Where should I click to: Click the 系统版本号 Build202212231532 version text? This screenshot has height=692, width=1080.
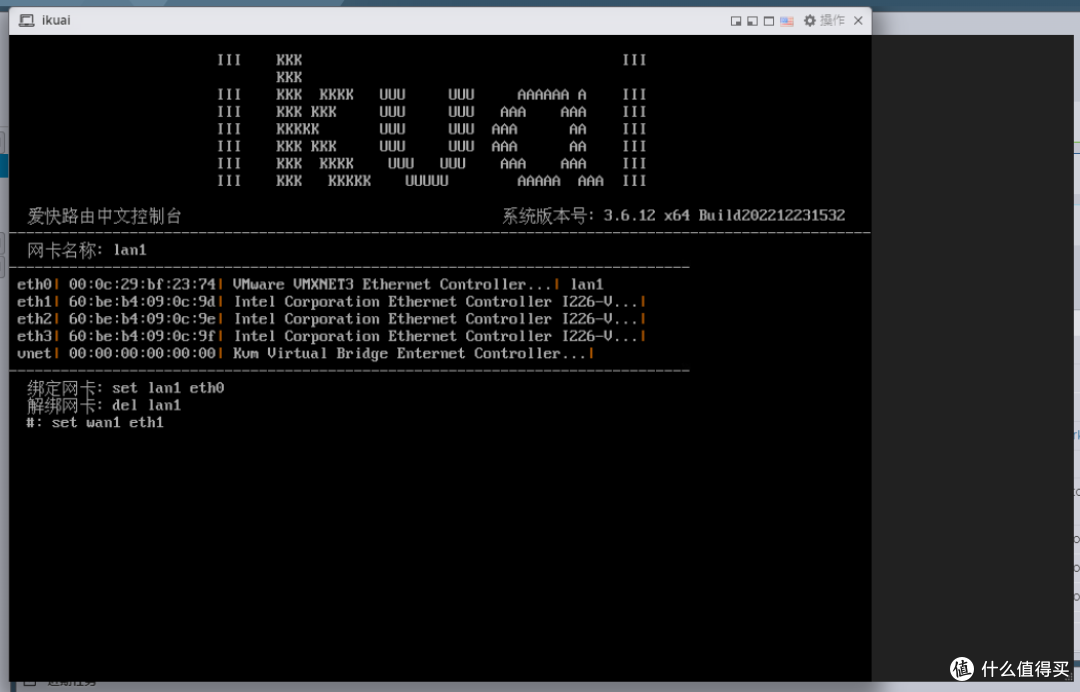coord(670,214)
